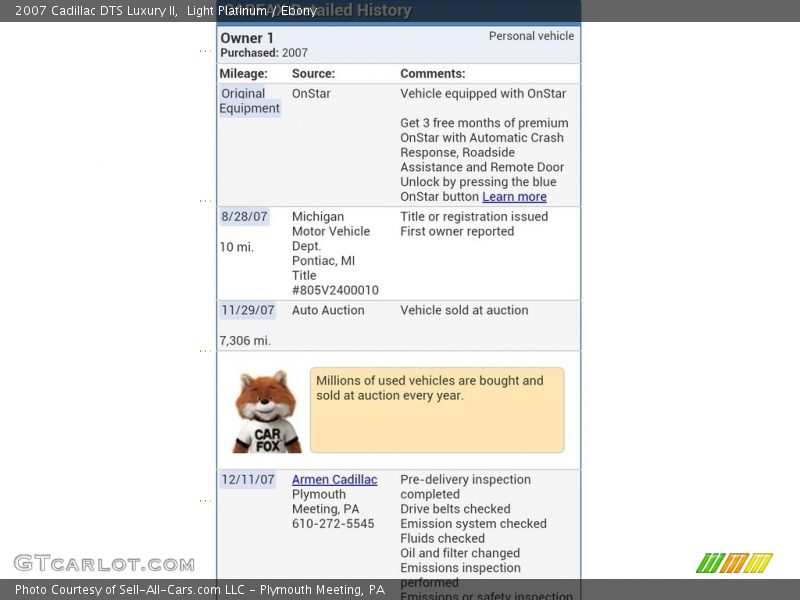Click the Car Fox mascot image
Screen dimensions: 800x600
tap(266, 412)
